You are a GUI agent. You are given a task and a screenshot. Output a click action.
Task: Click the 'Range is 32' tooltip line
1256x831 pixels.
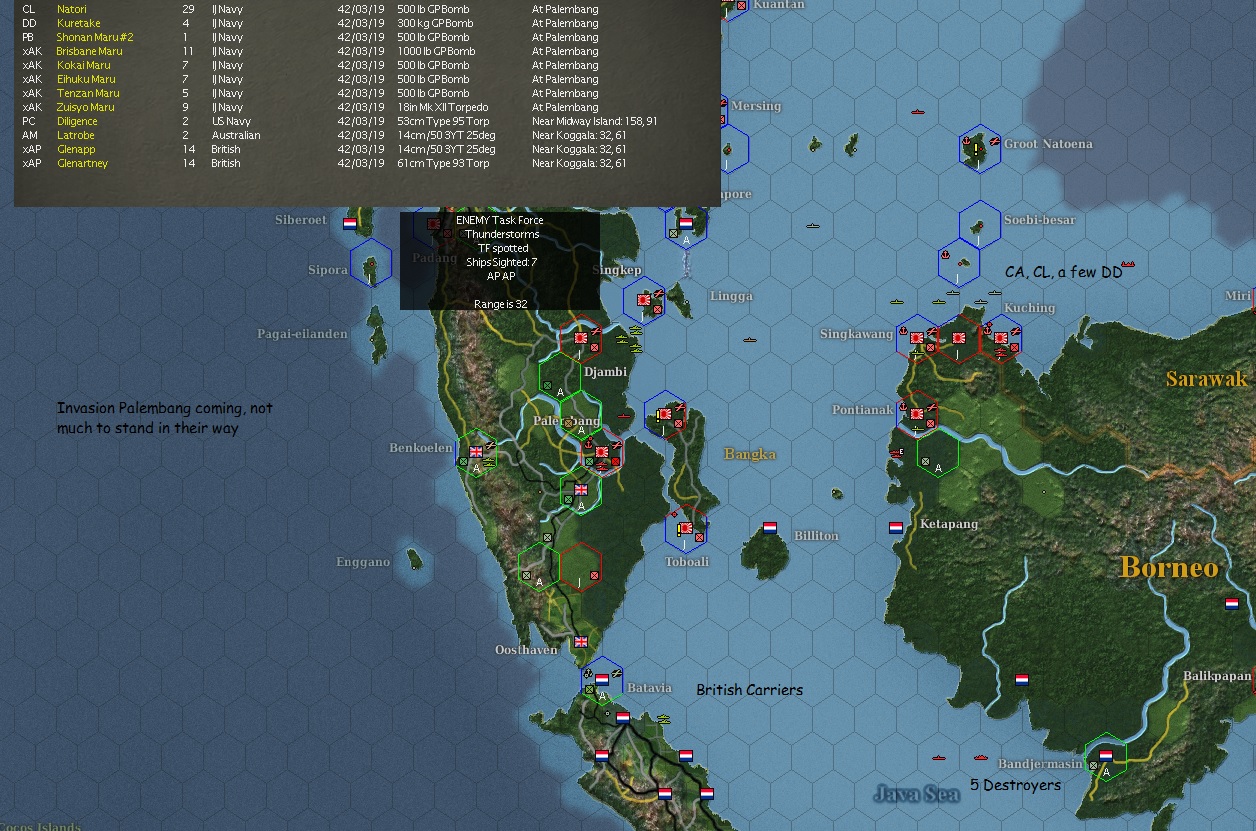(x=500, y=304)
